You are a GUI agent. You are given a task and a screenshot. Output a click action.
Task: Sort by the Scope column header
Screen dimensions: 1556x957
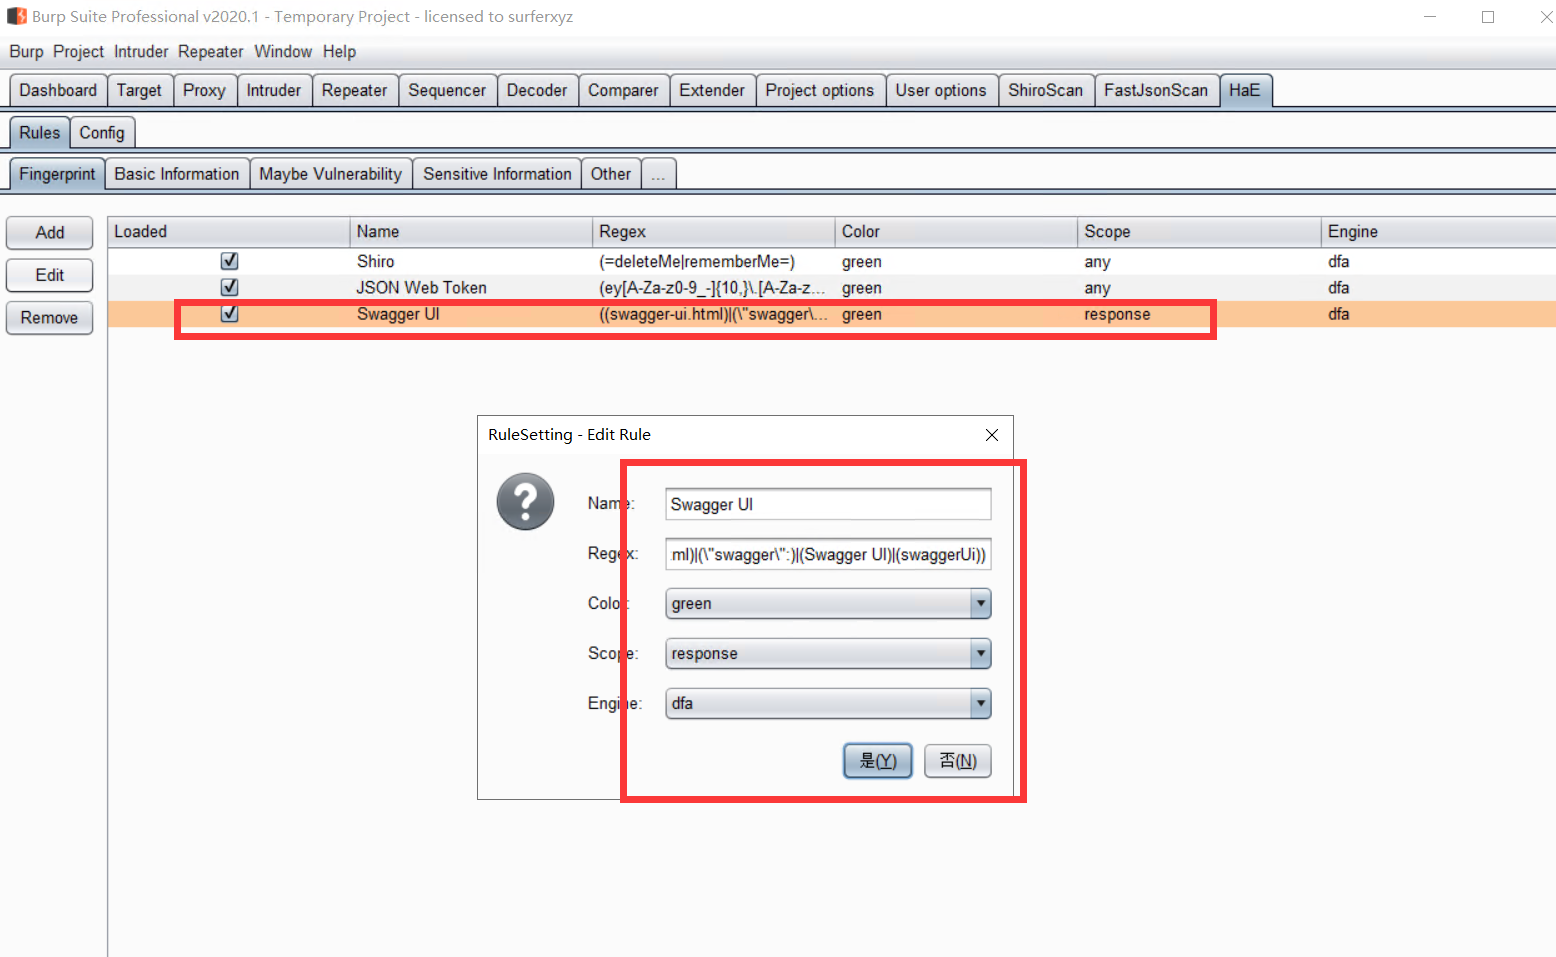1200,232
